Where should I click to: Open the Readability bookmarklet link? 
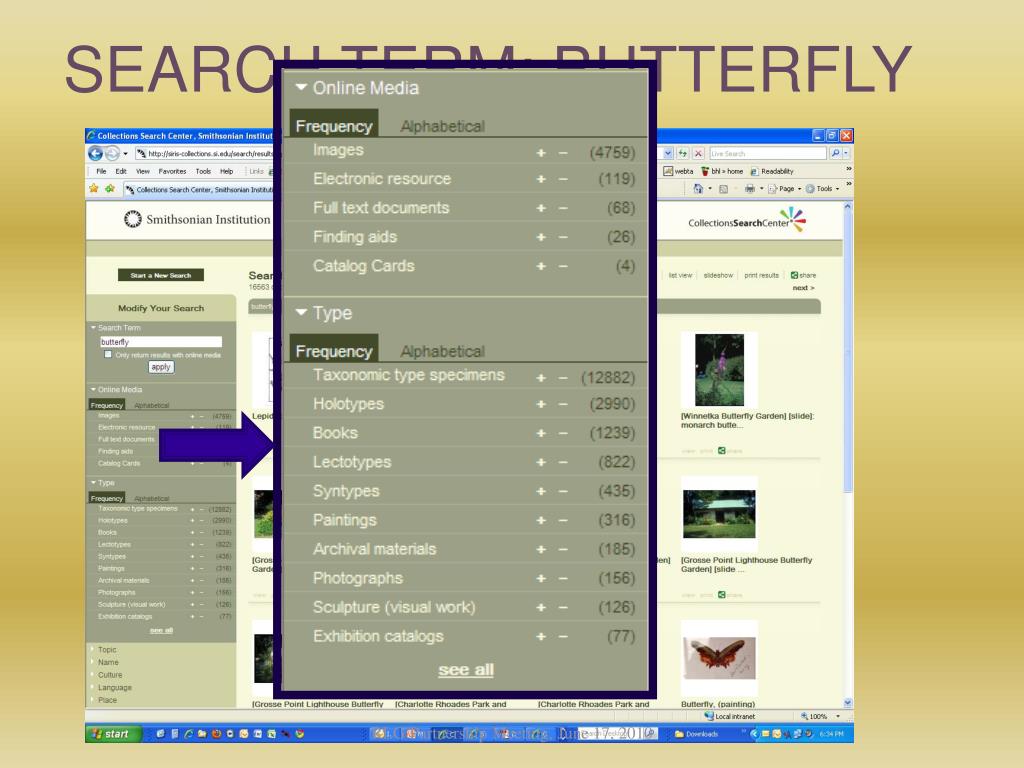[772, 171]
